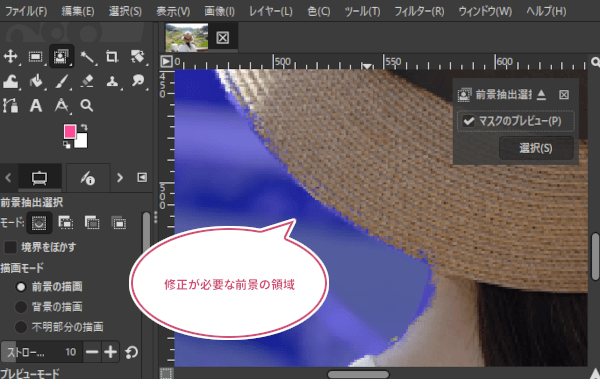Show previous dock tab with left chevron
This screenshot has width=600, height=379.
(x=8, y=178)
